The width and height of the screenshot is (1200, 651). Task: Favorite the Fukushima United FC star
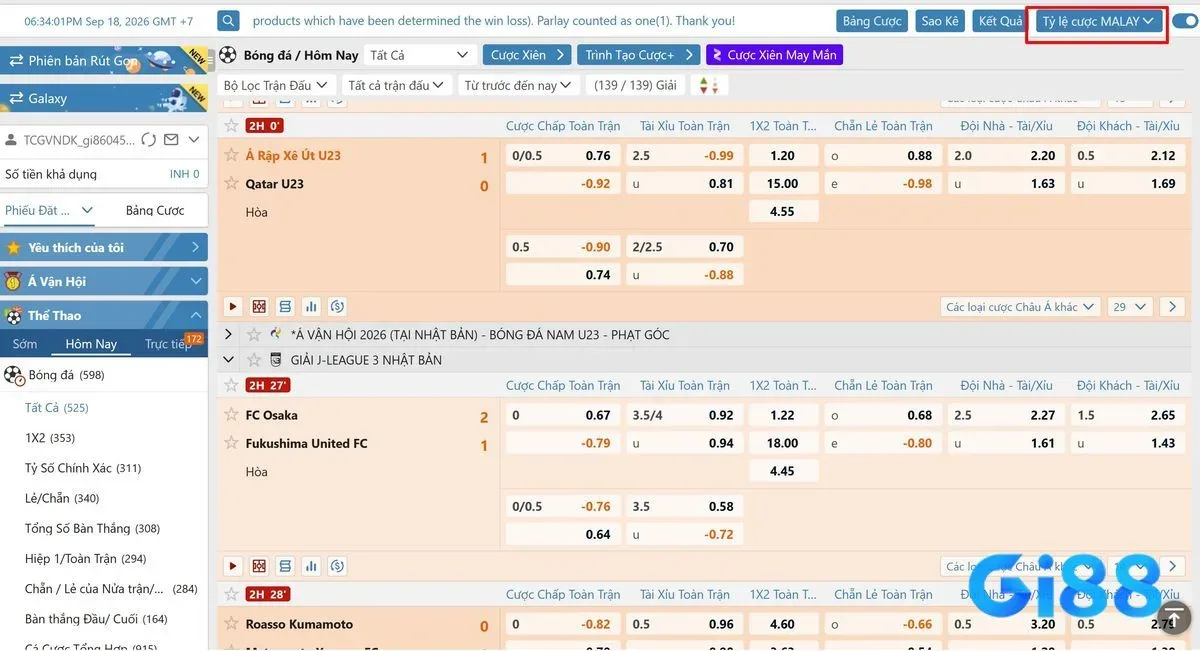232,443
